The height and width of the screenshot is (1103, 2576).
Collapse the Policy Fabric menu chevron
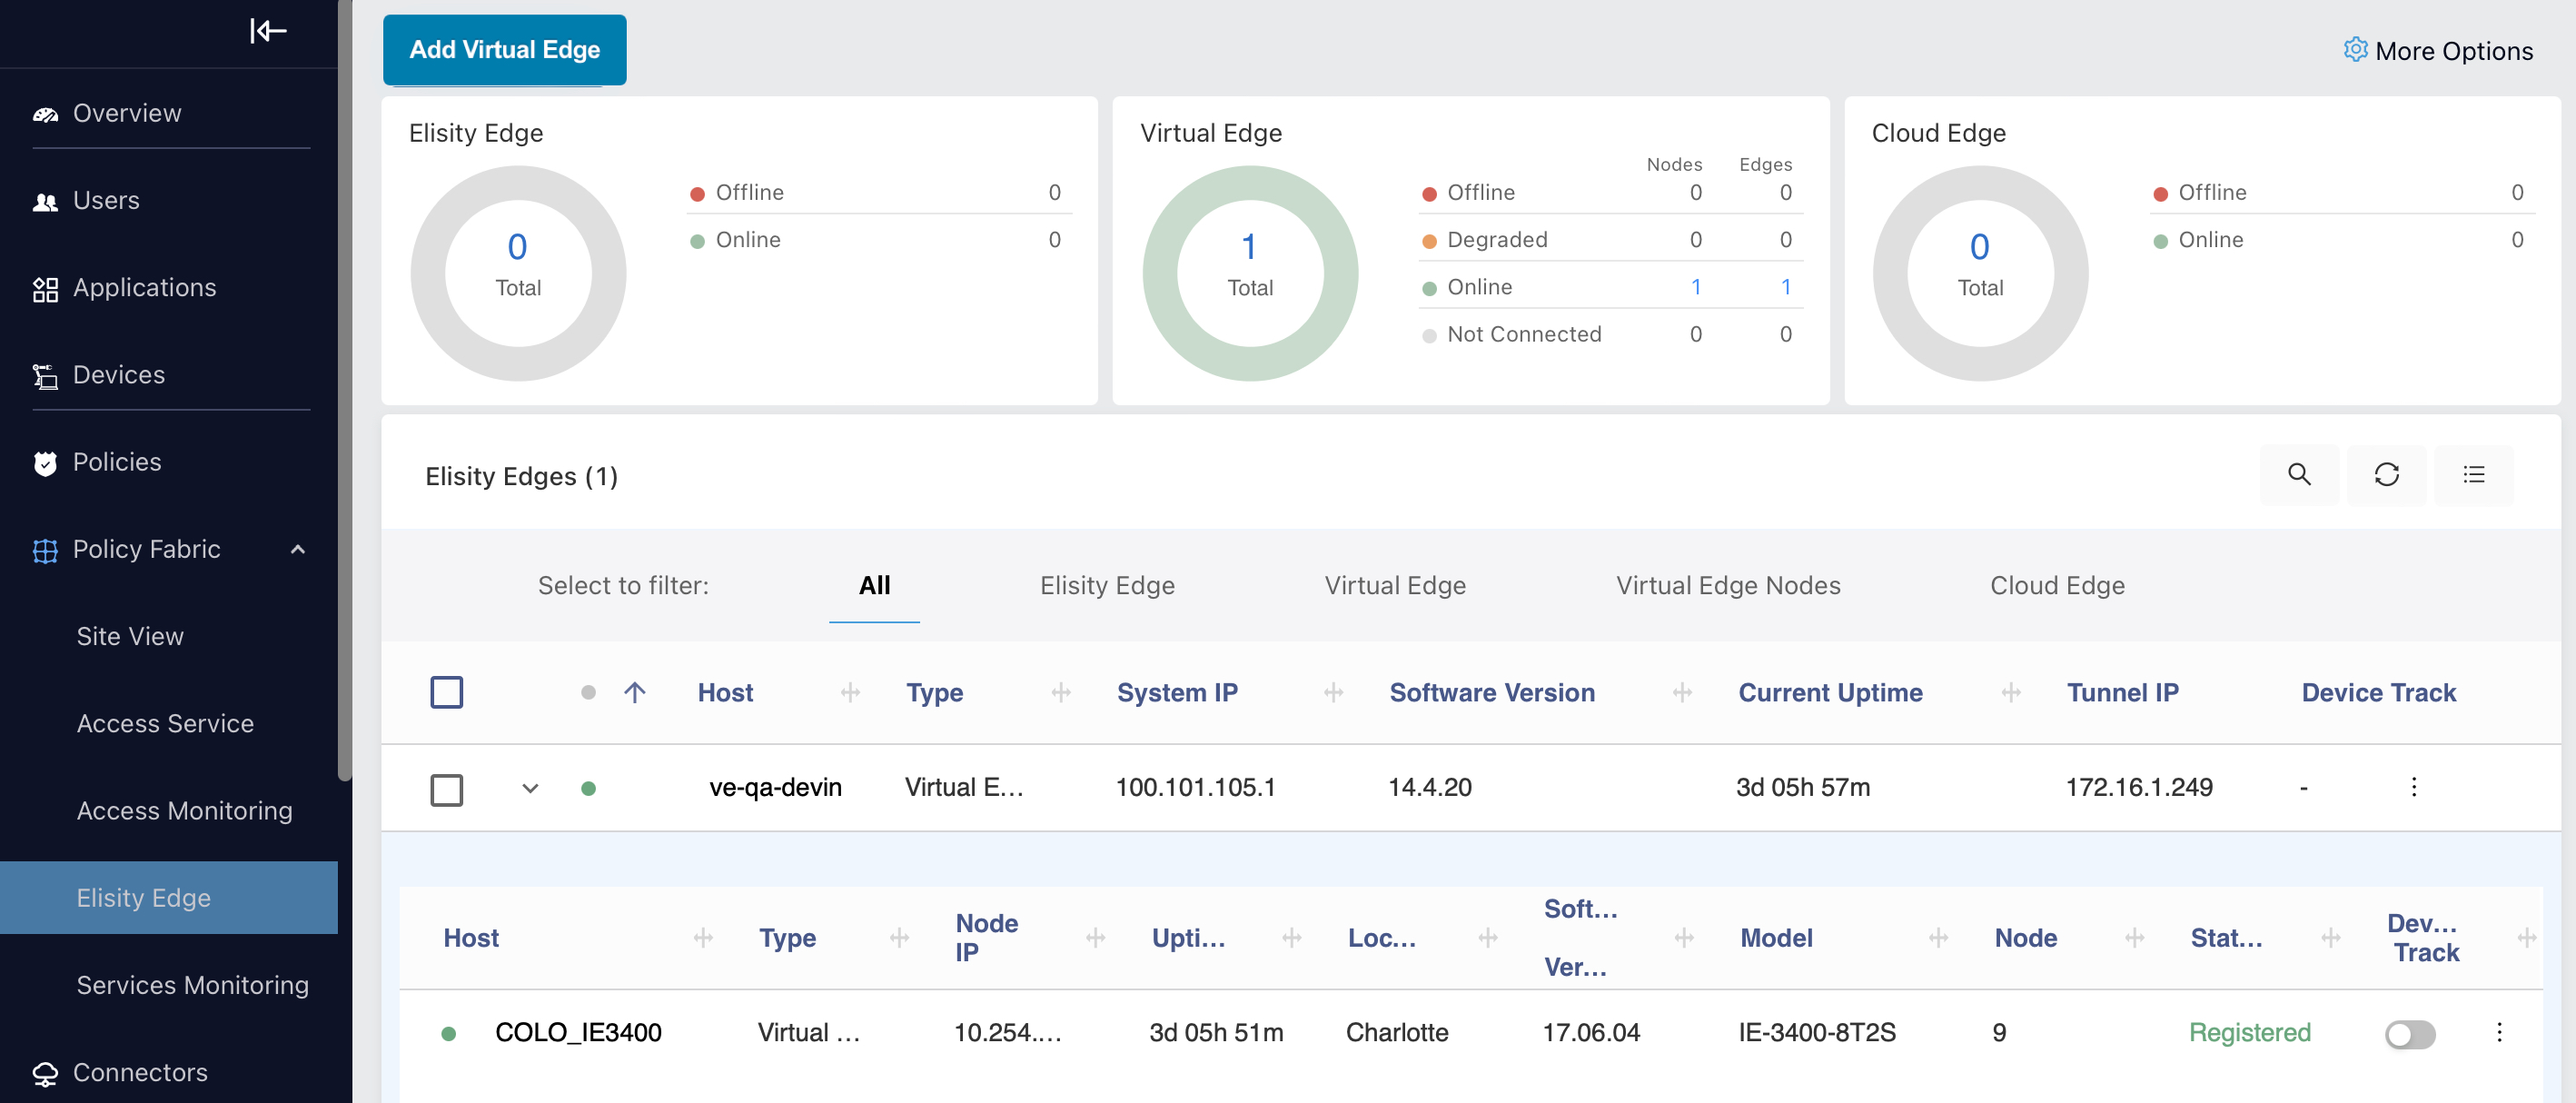pyautogui.click(x=297, y=549)
